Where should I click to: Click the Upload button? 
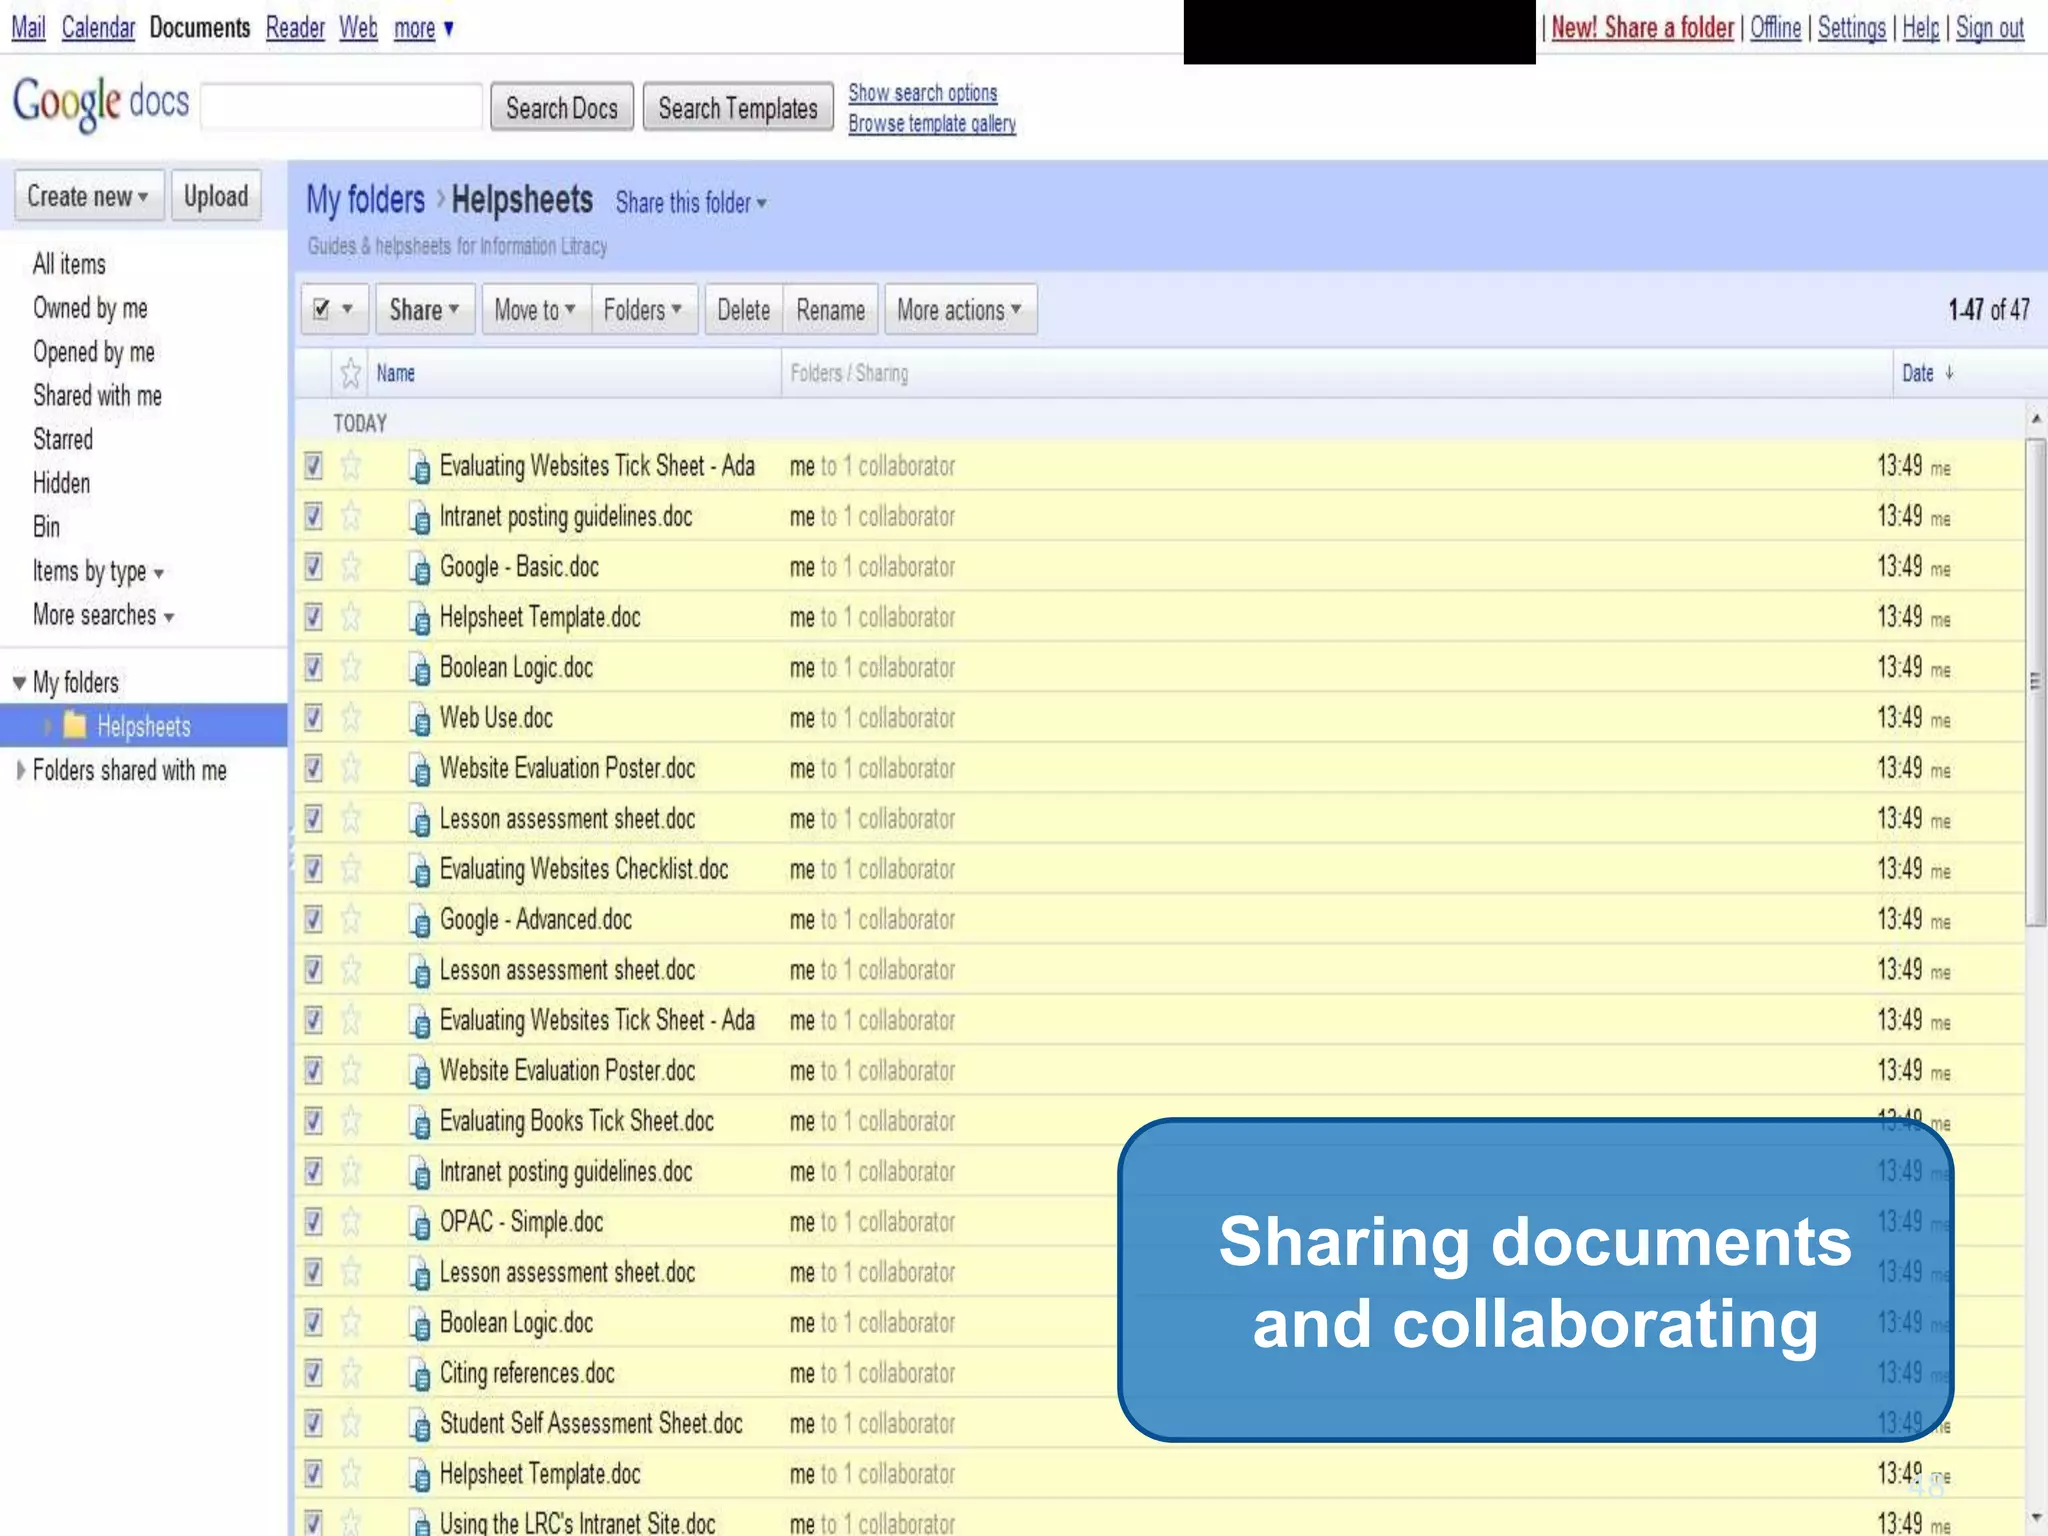(216, 196)
